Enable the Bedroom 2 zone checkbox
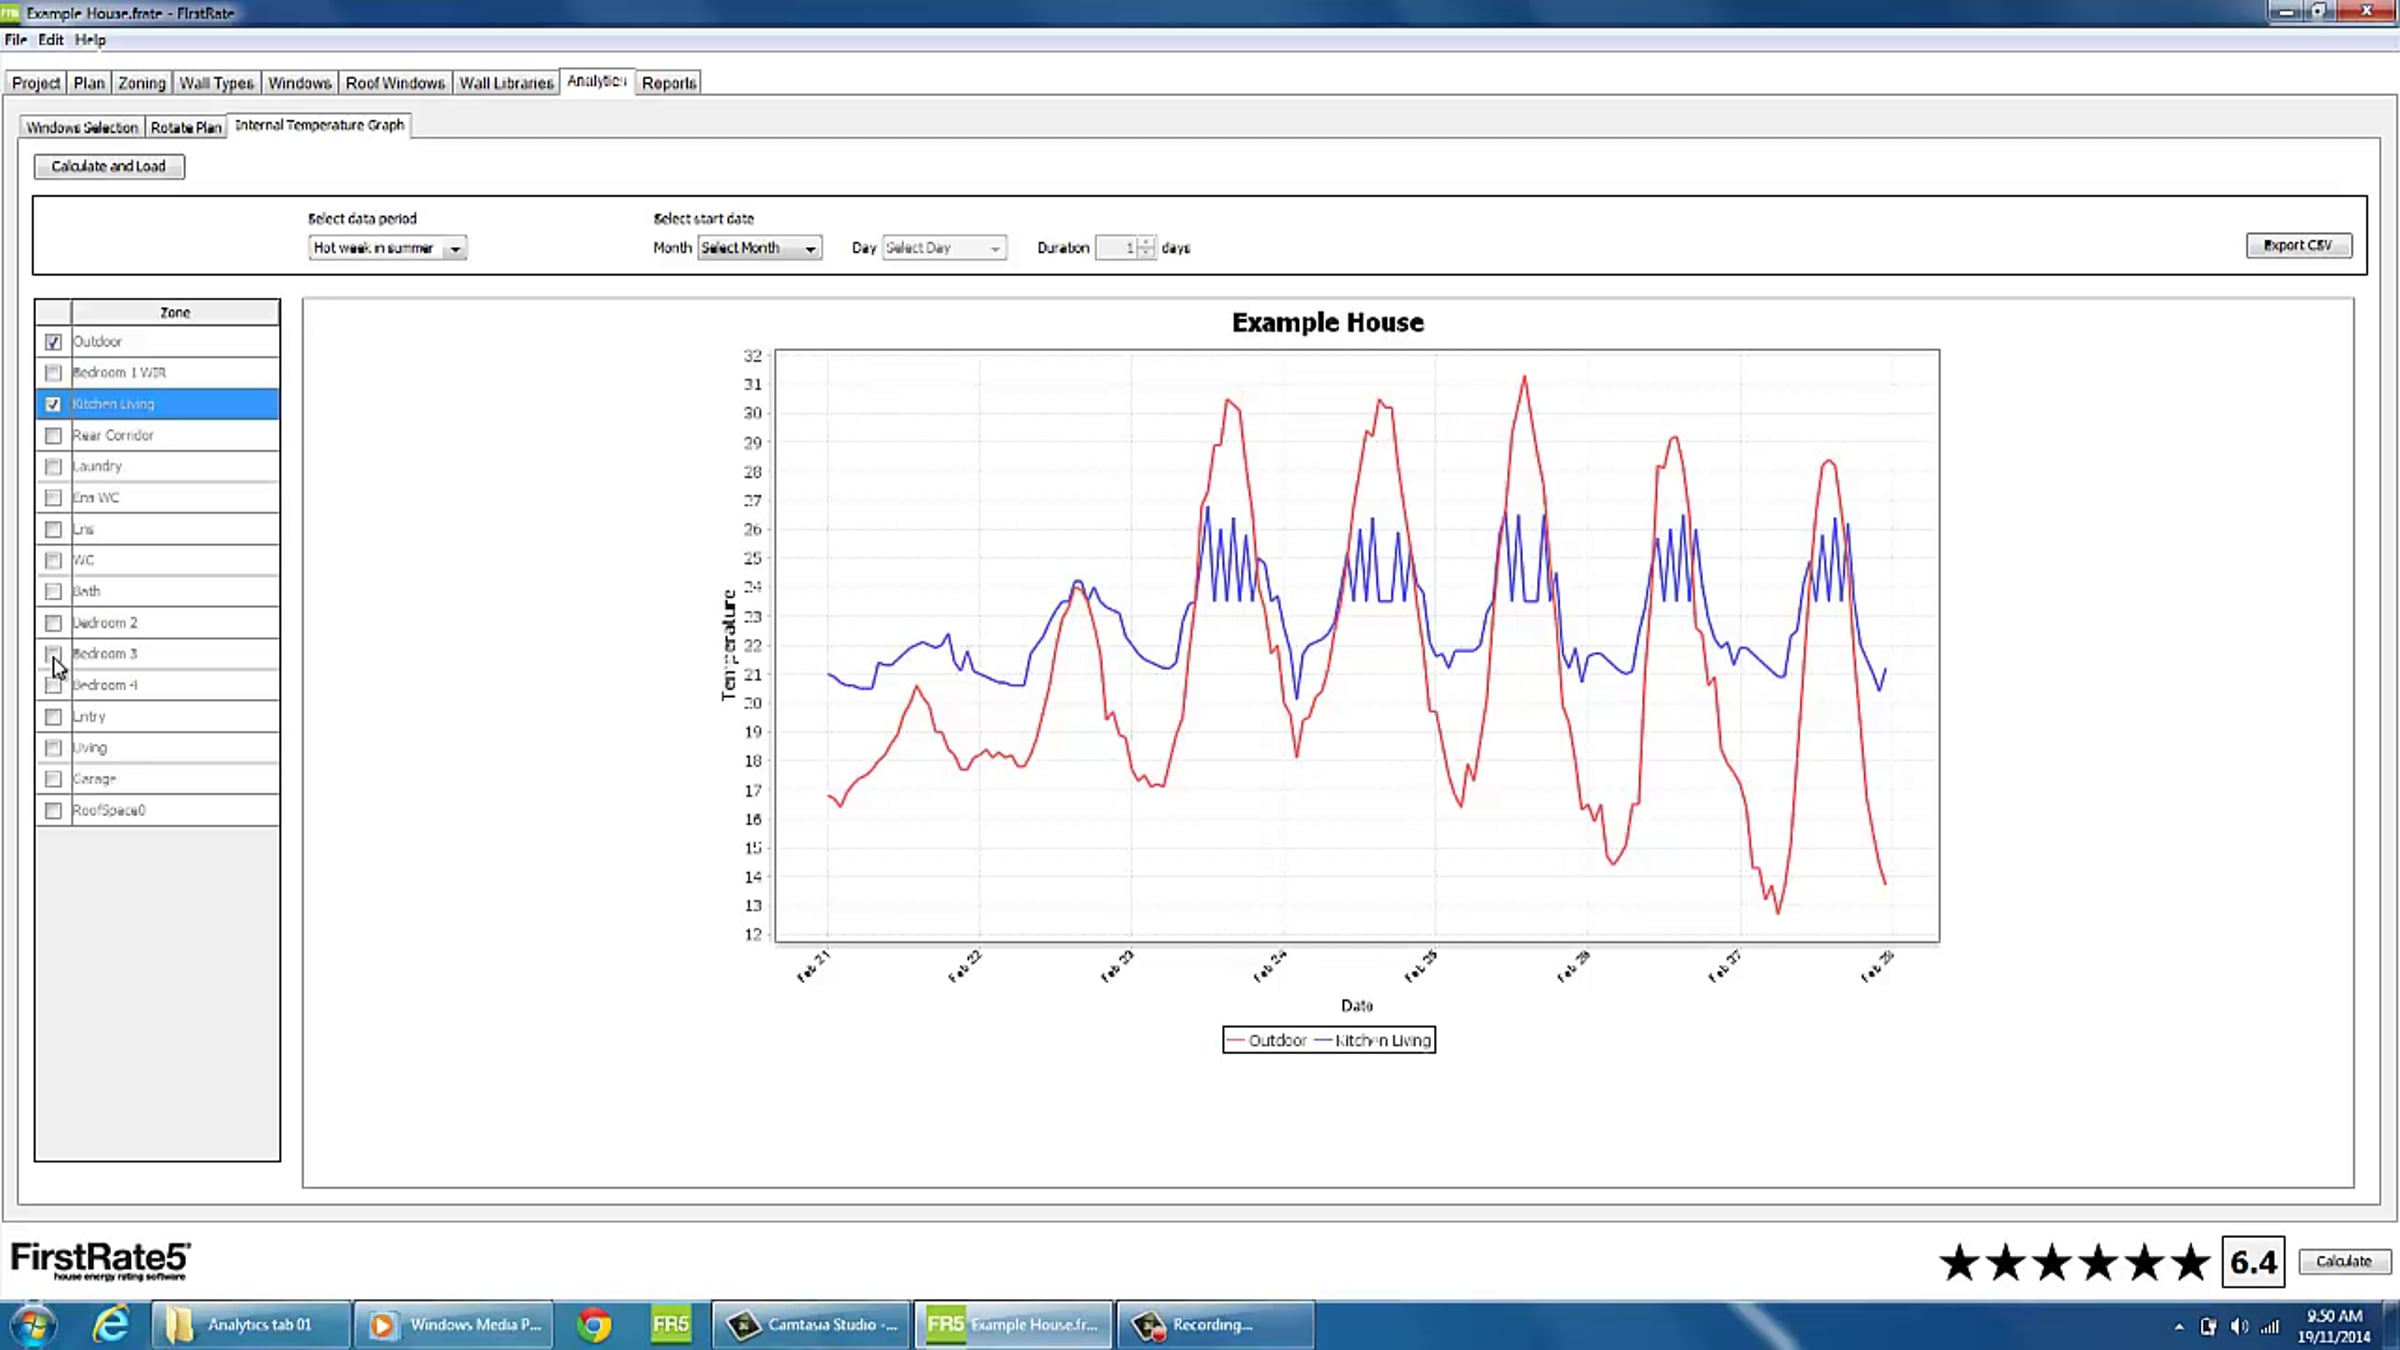This screenshot has width=2400, height=1350. click(53, 623)
